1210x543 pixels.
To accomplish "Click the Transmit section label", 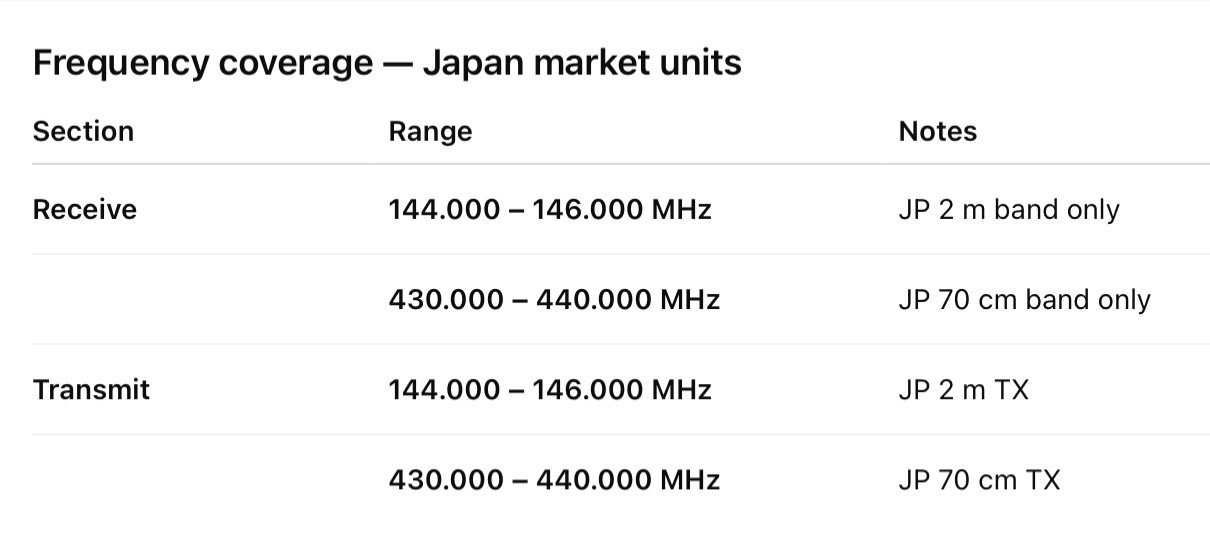I will click(91, 390).
